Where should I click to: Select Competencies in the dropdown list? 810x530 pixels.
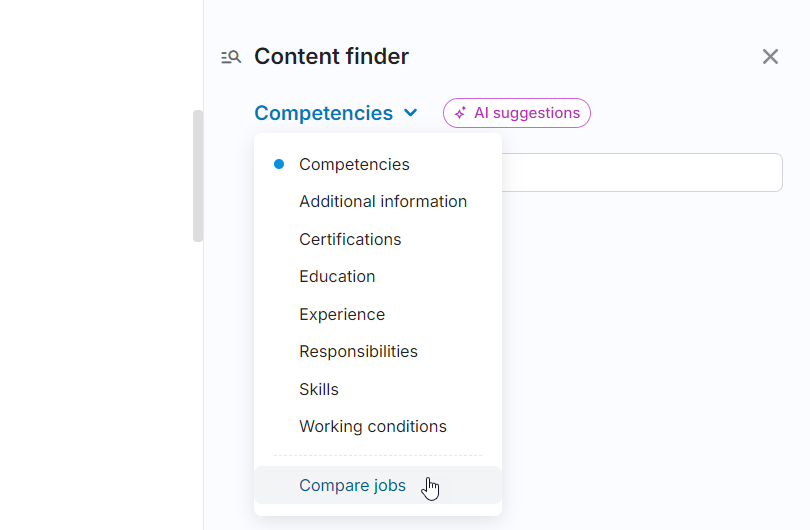click(354, 164)
